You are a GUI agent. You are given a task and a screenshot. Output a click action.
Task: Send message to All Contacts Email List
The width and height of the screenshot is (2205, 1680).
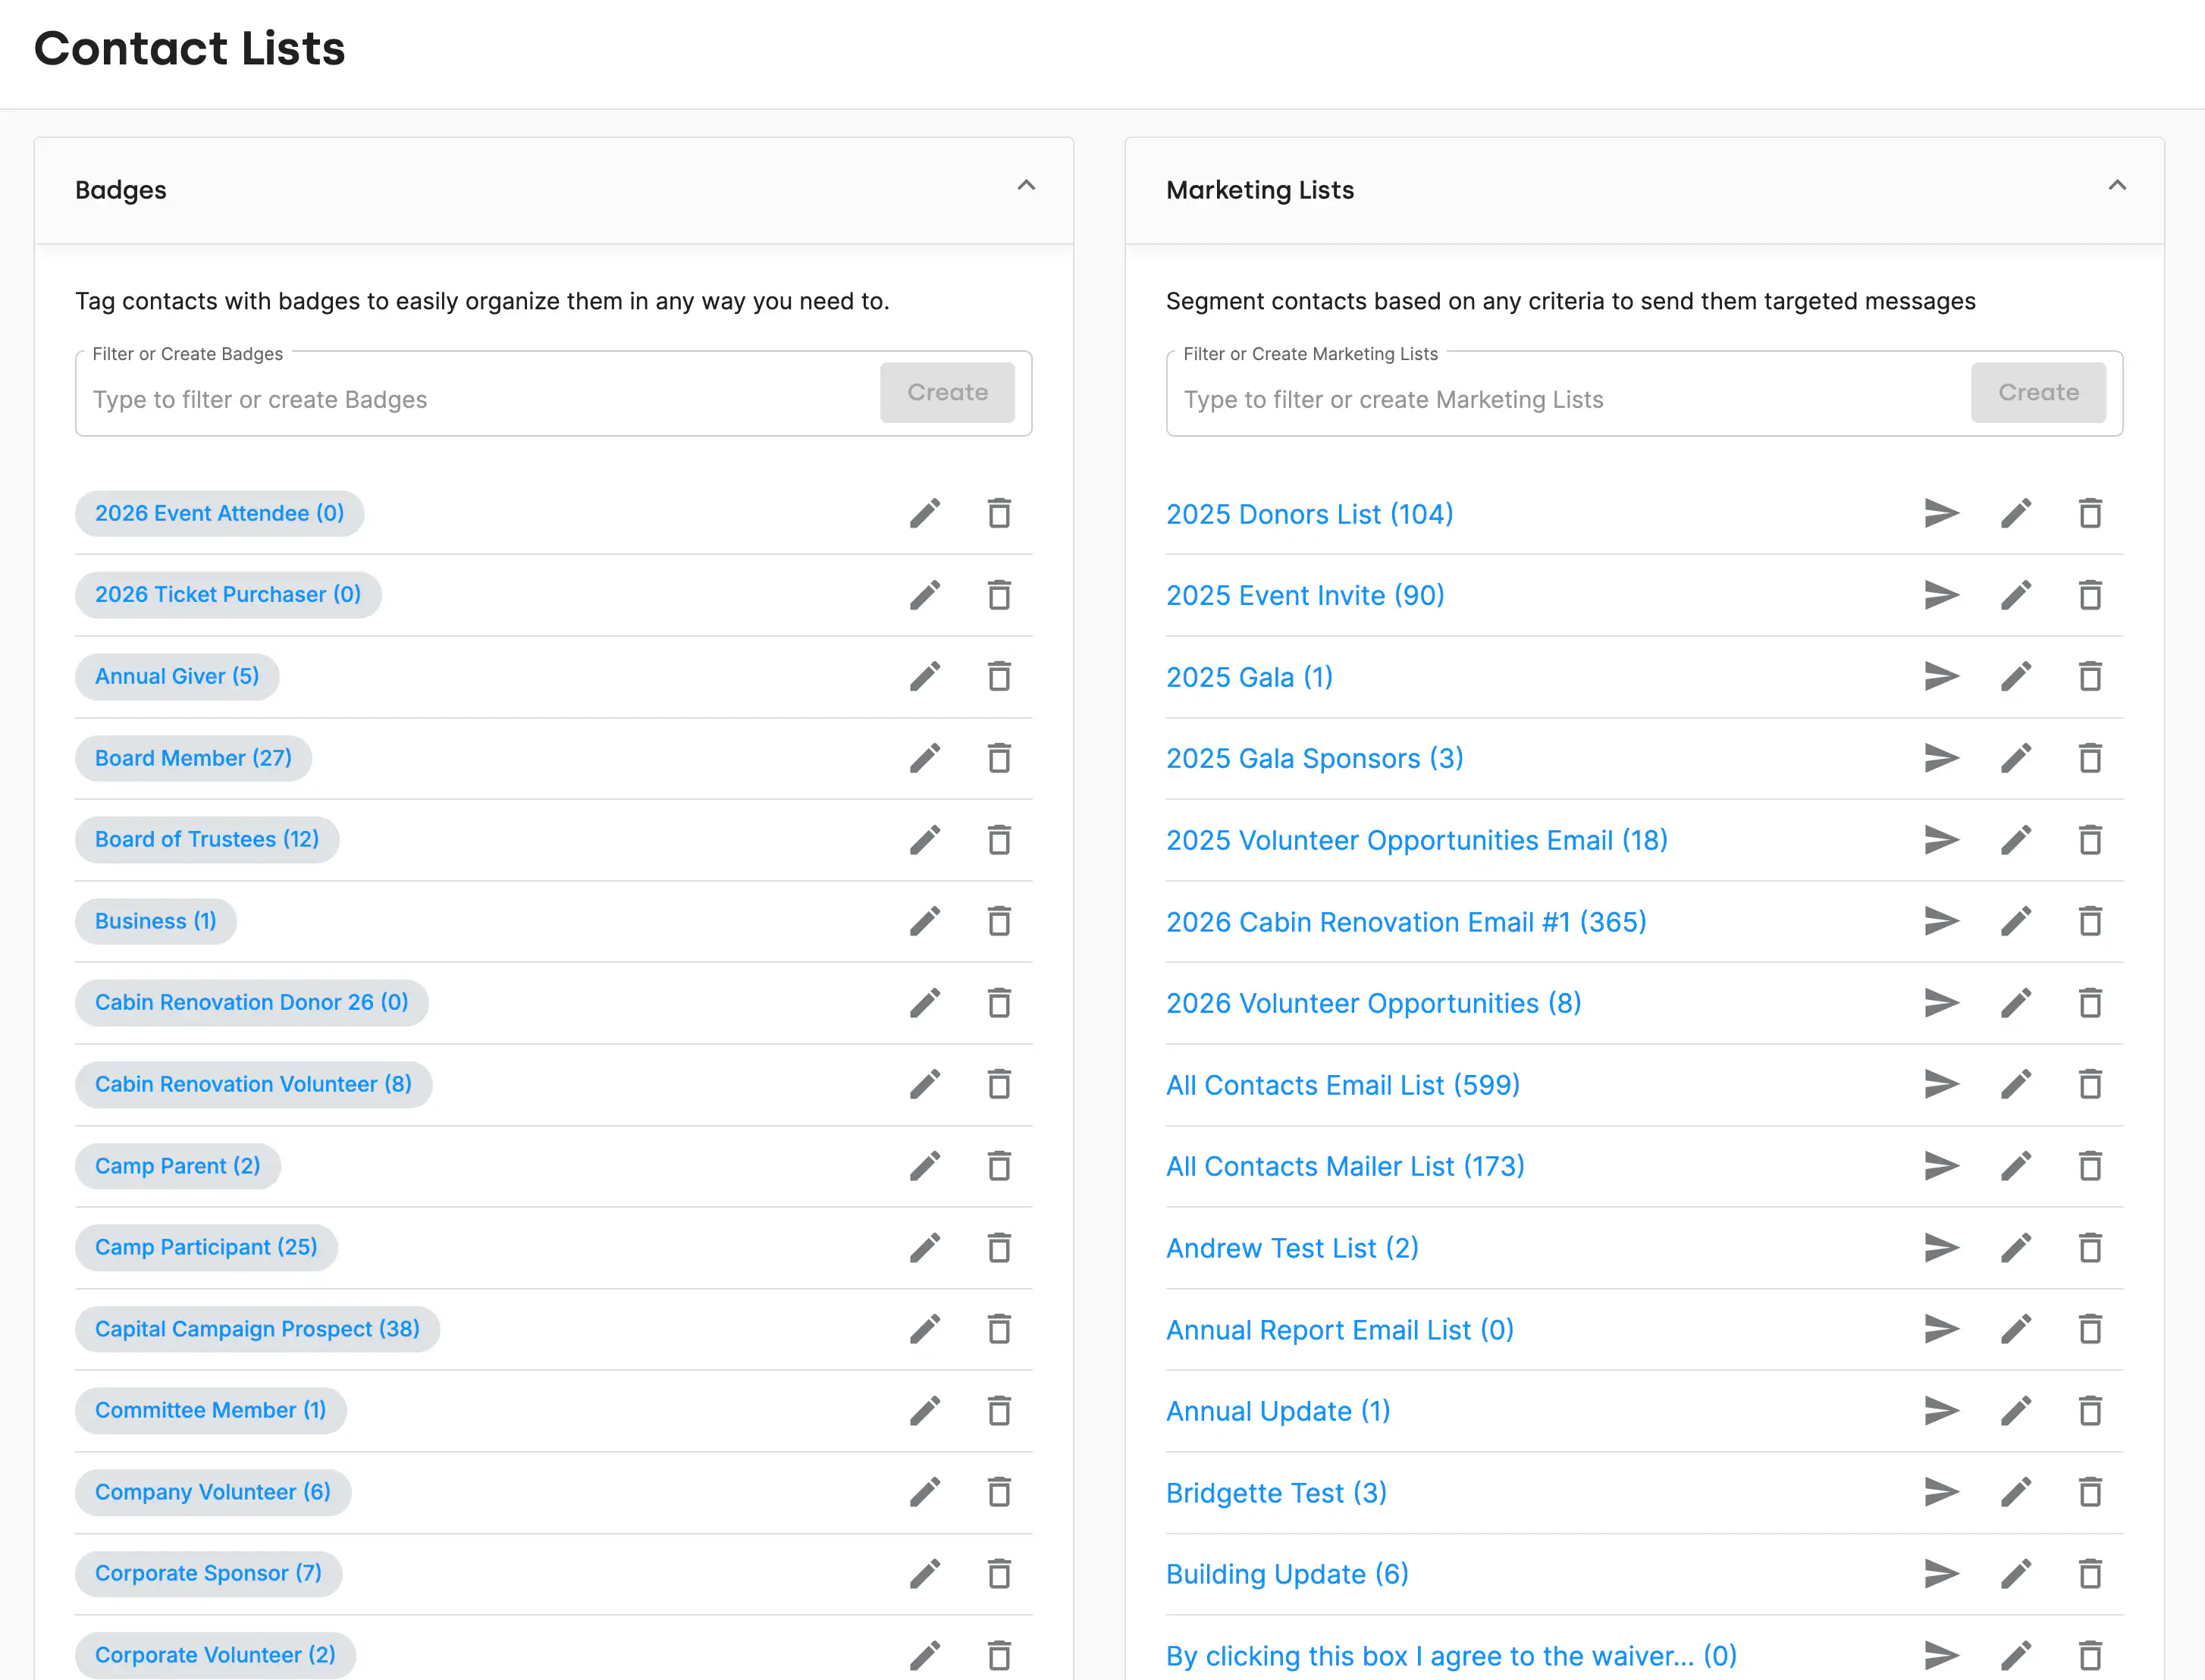coord(1941,1084)
